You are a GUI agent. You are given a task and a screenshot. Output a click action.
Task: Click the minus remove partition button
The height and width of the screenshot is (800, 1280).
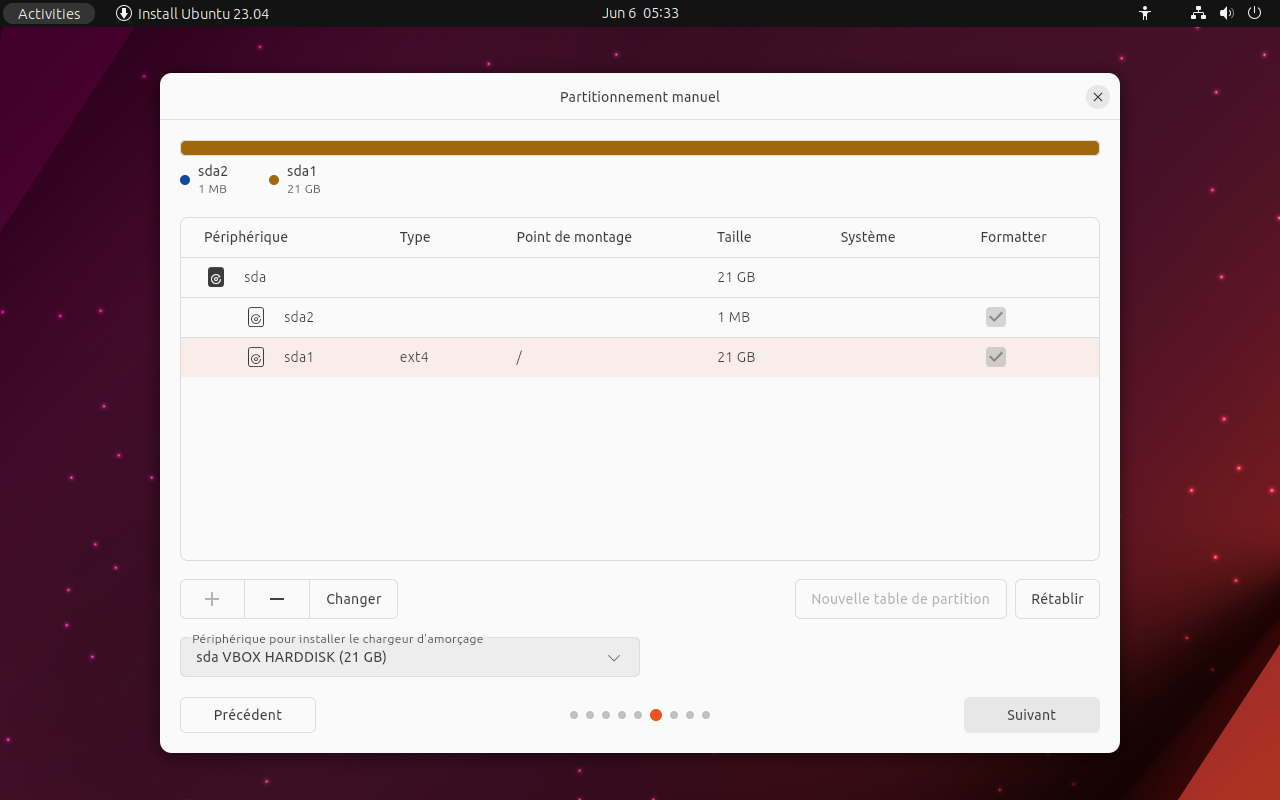[277, 599]
